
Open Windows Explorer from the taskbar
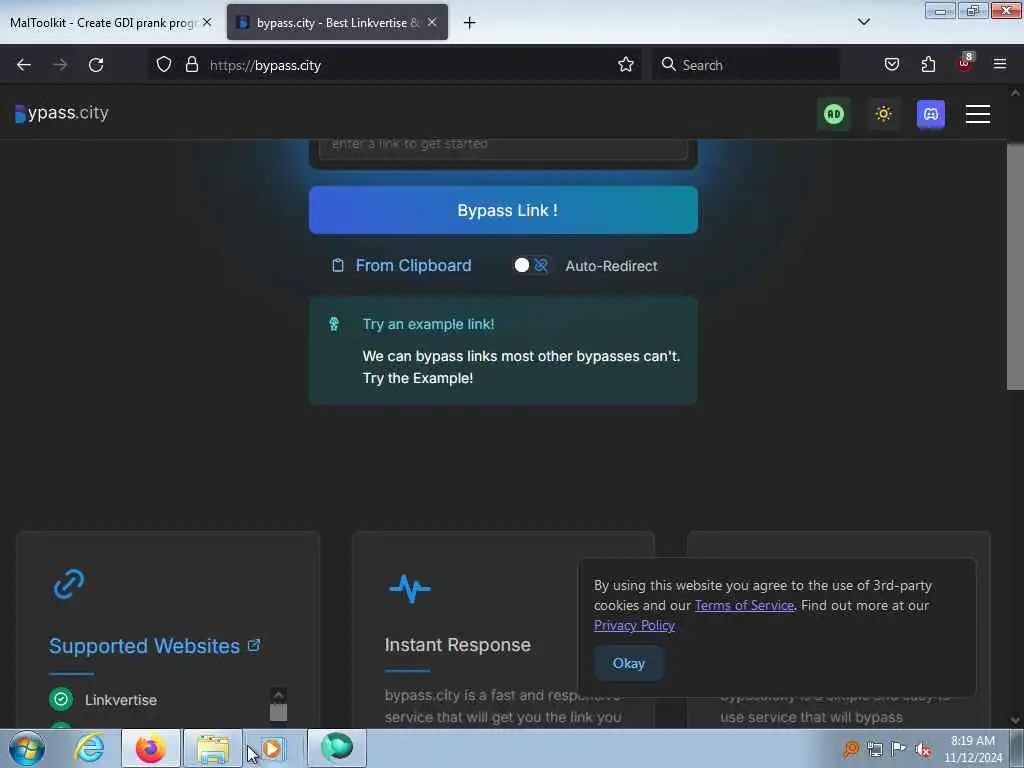pyautogui.click(x=212, y=748)
